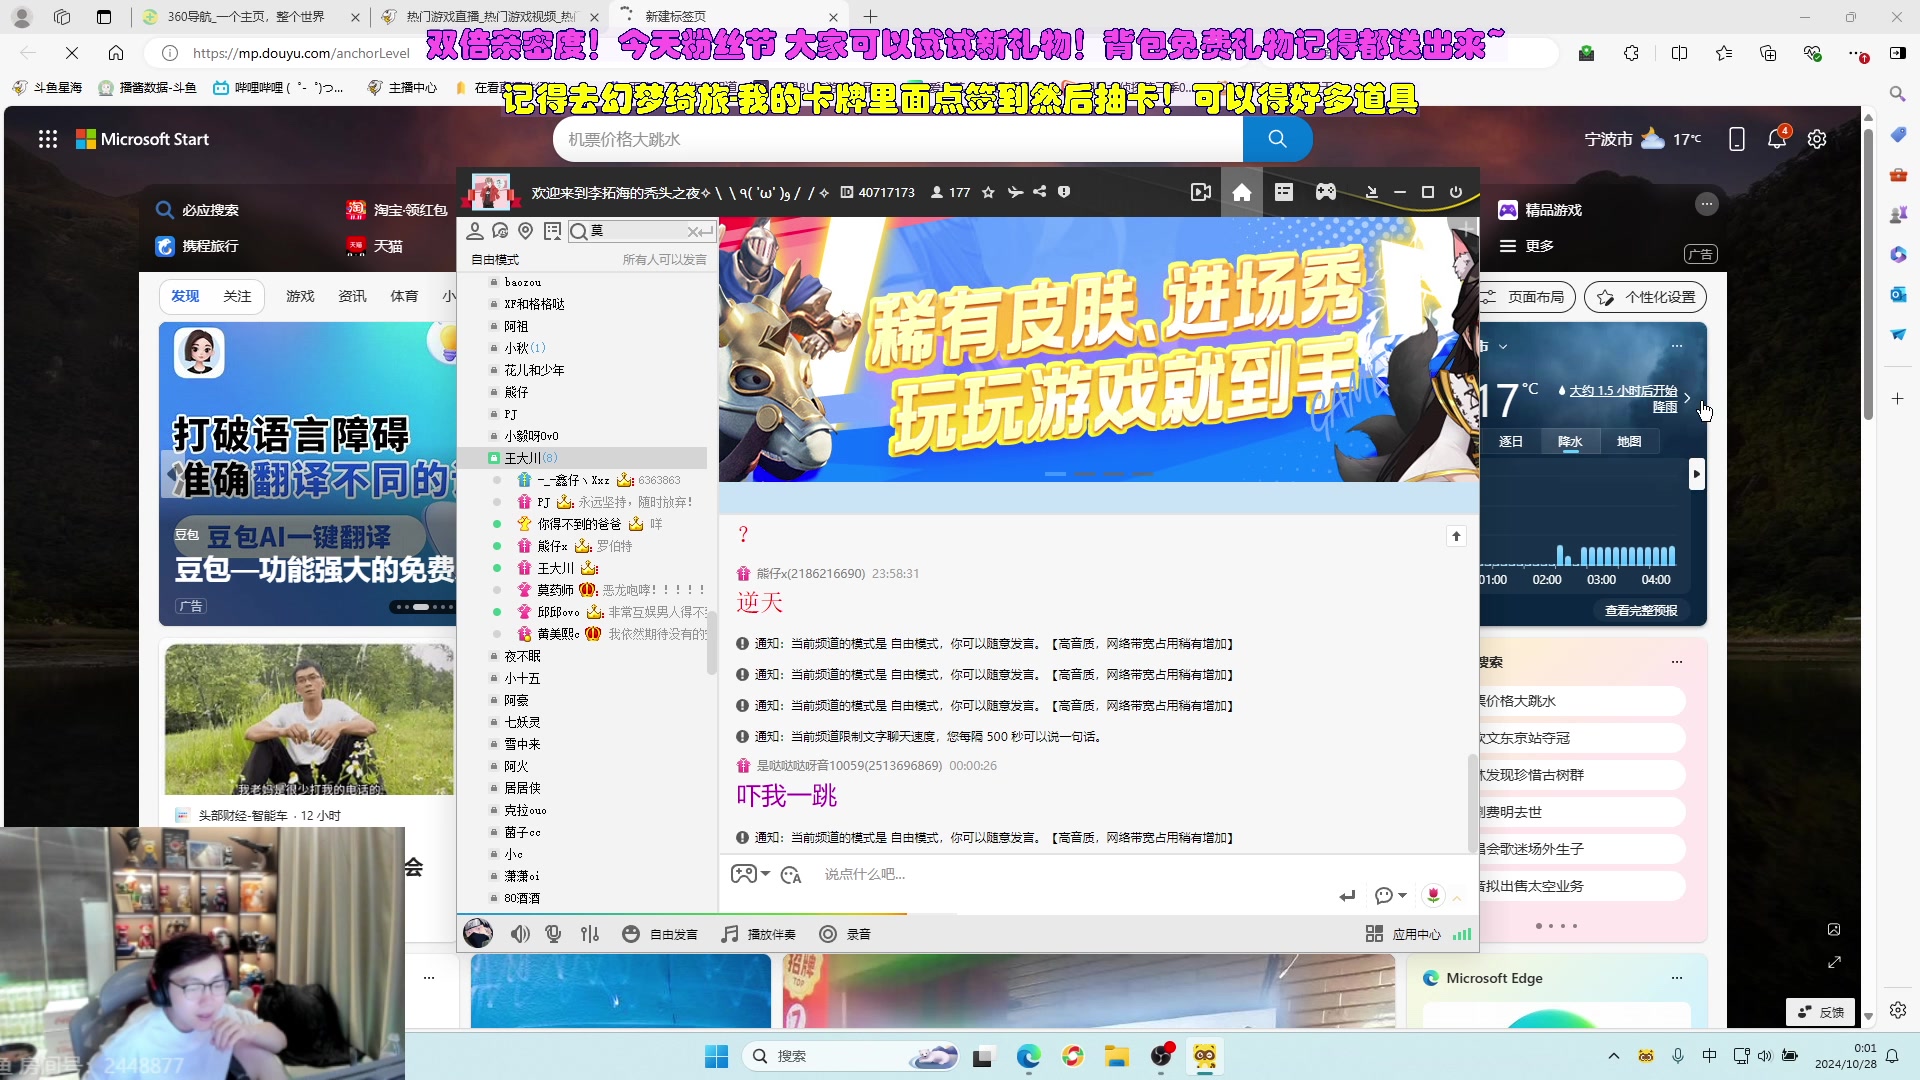Open the channel report shield icon
Image resolution: width=1920 pixels, height=1080 pixels.
coord(1064,192)
